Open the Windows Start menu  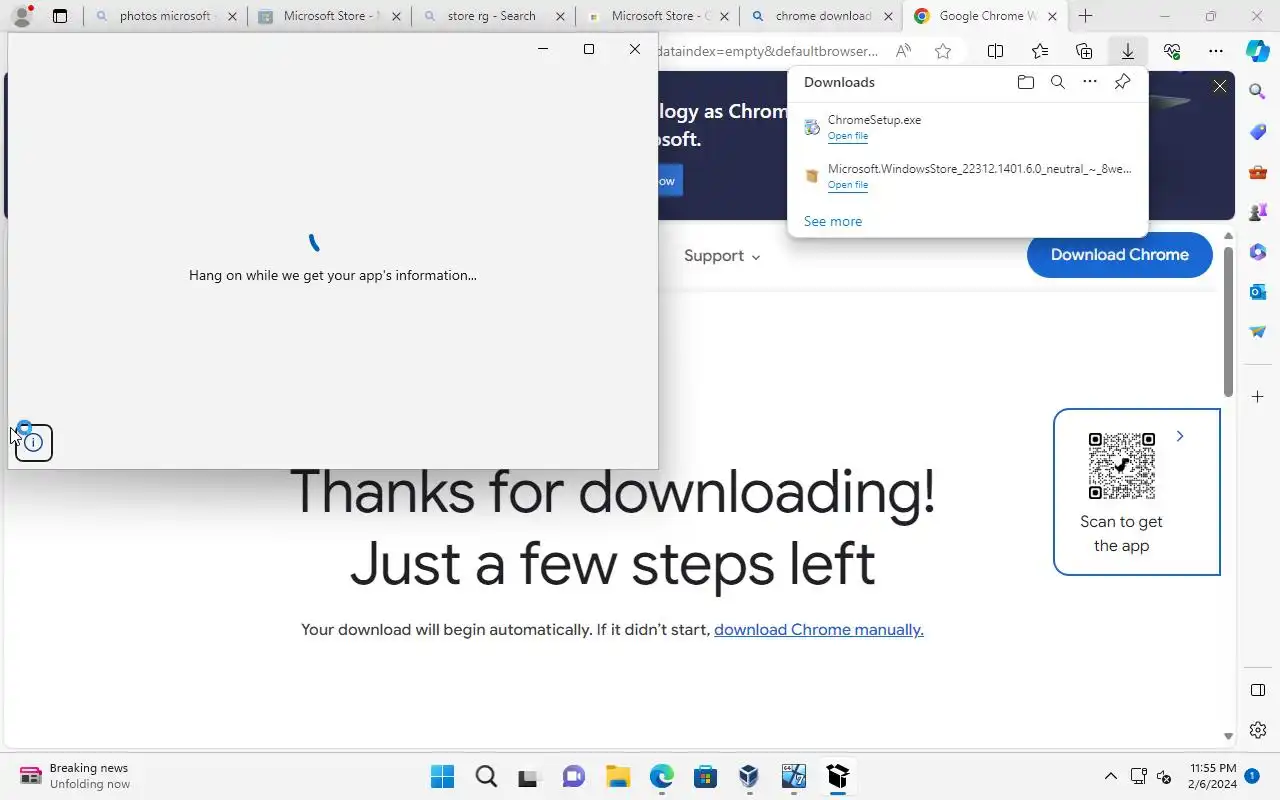click(442, 777)
